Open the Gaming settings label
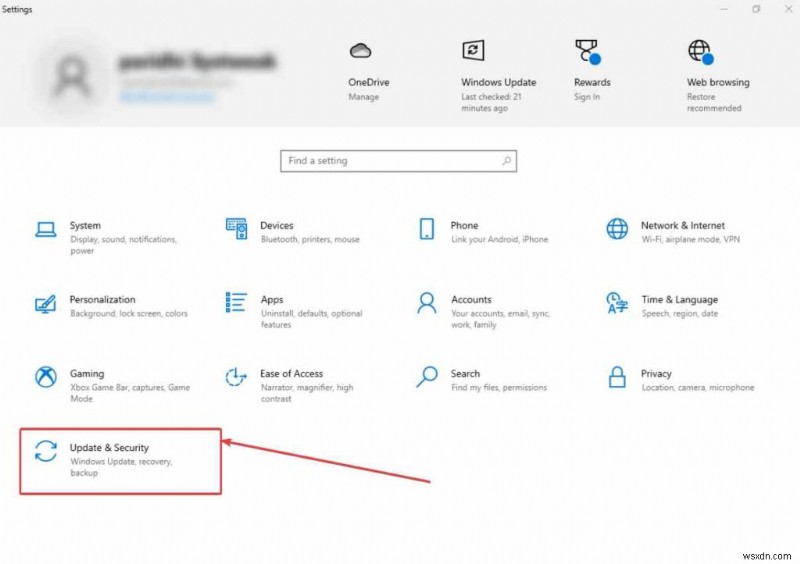This screenshot has height=564, width=800. click(87, 374)
